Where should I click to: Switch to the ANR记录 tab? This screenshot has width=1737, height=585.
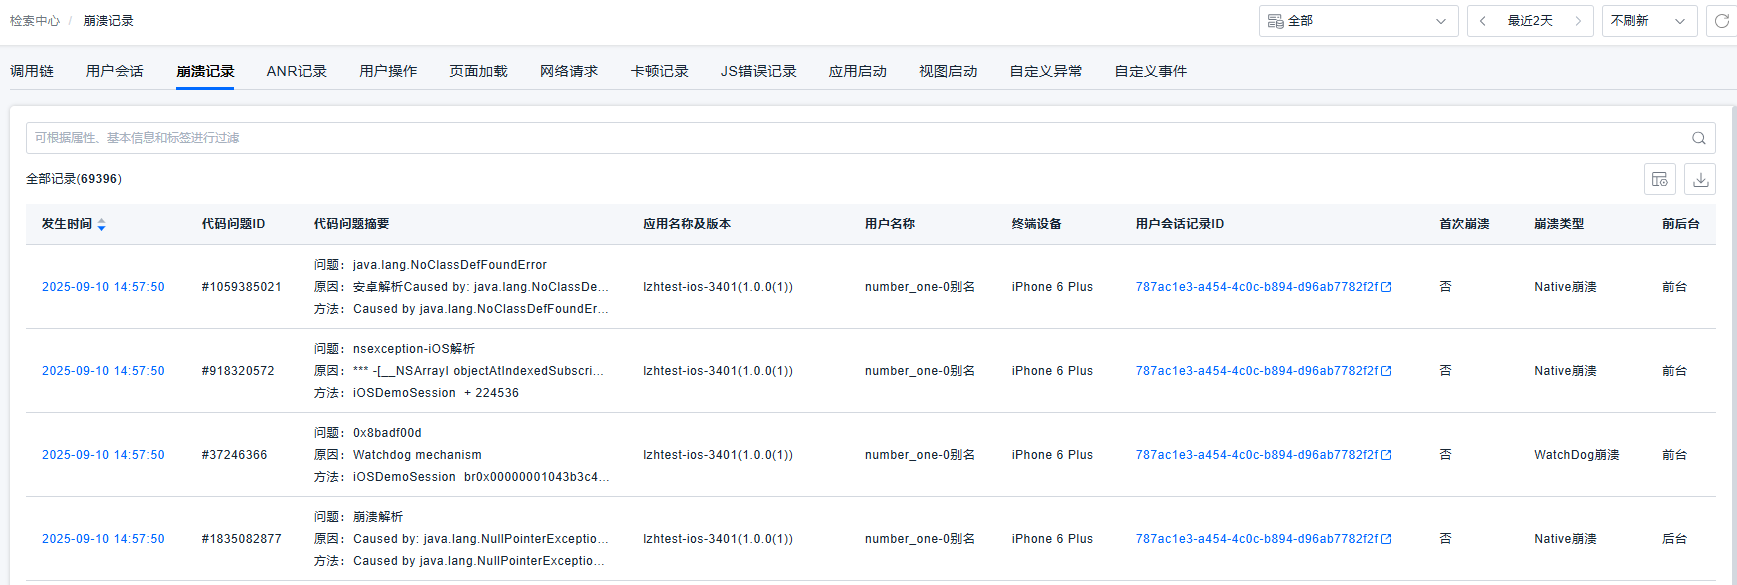[x=296, y=71]
